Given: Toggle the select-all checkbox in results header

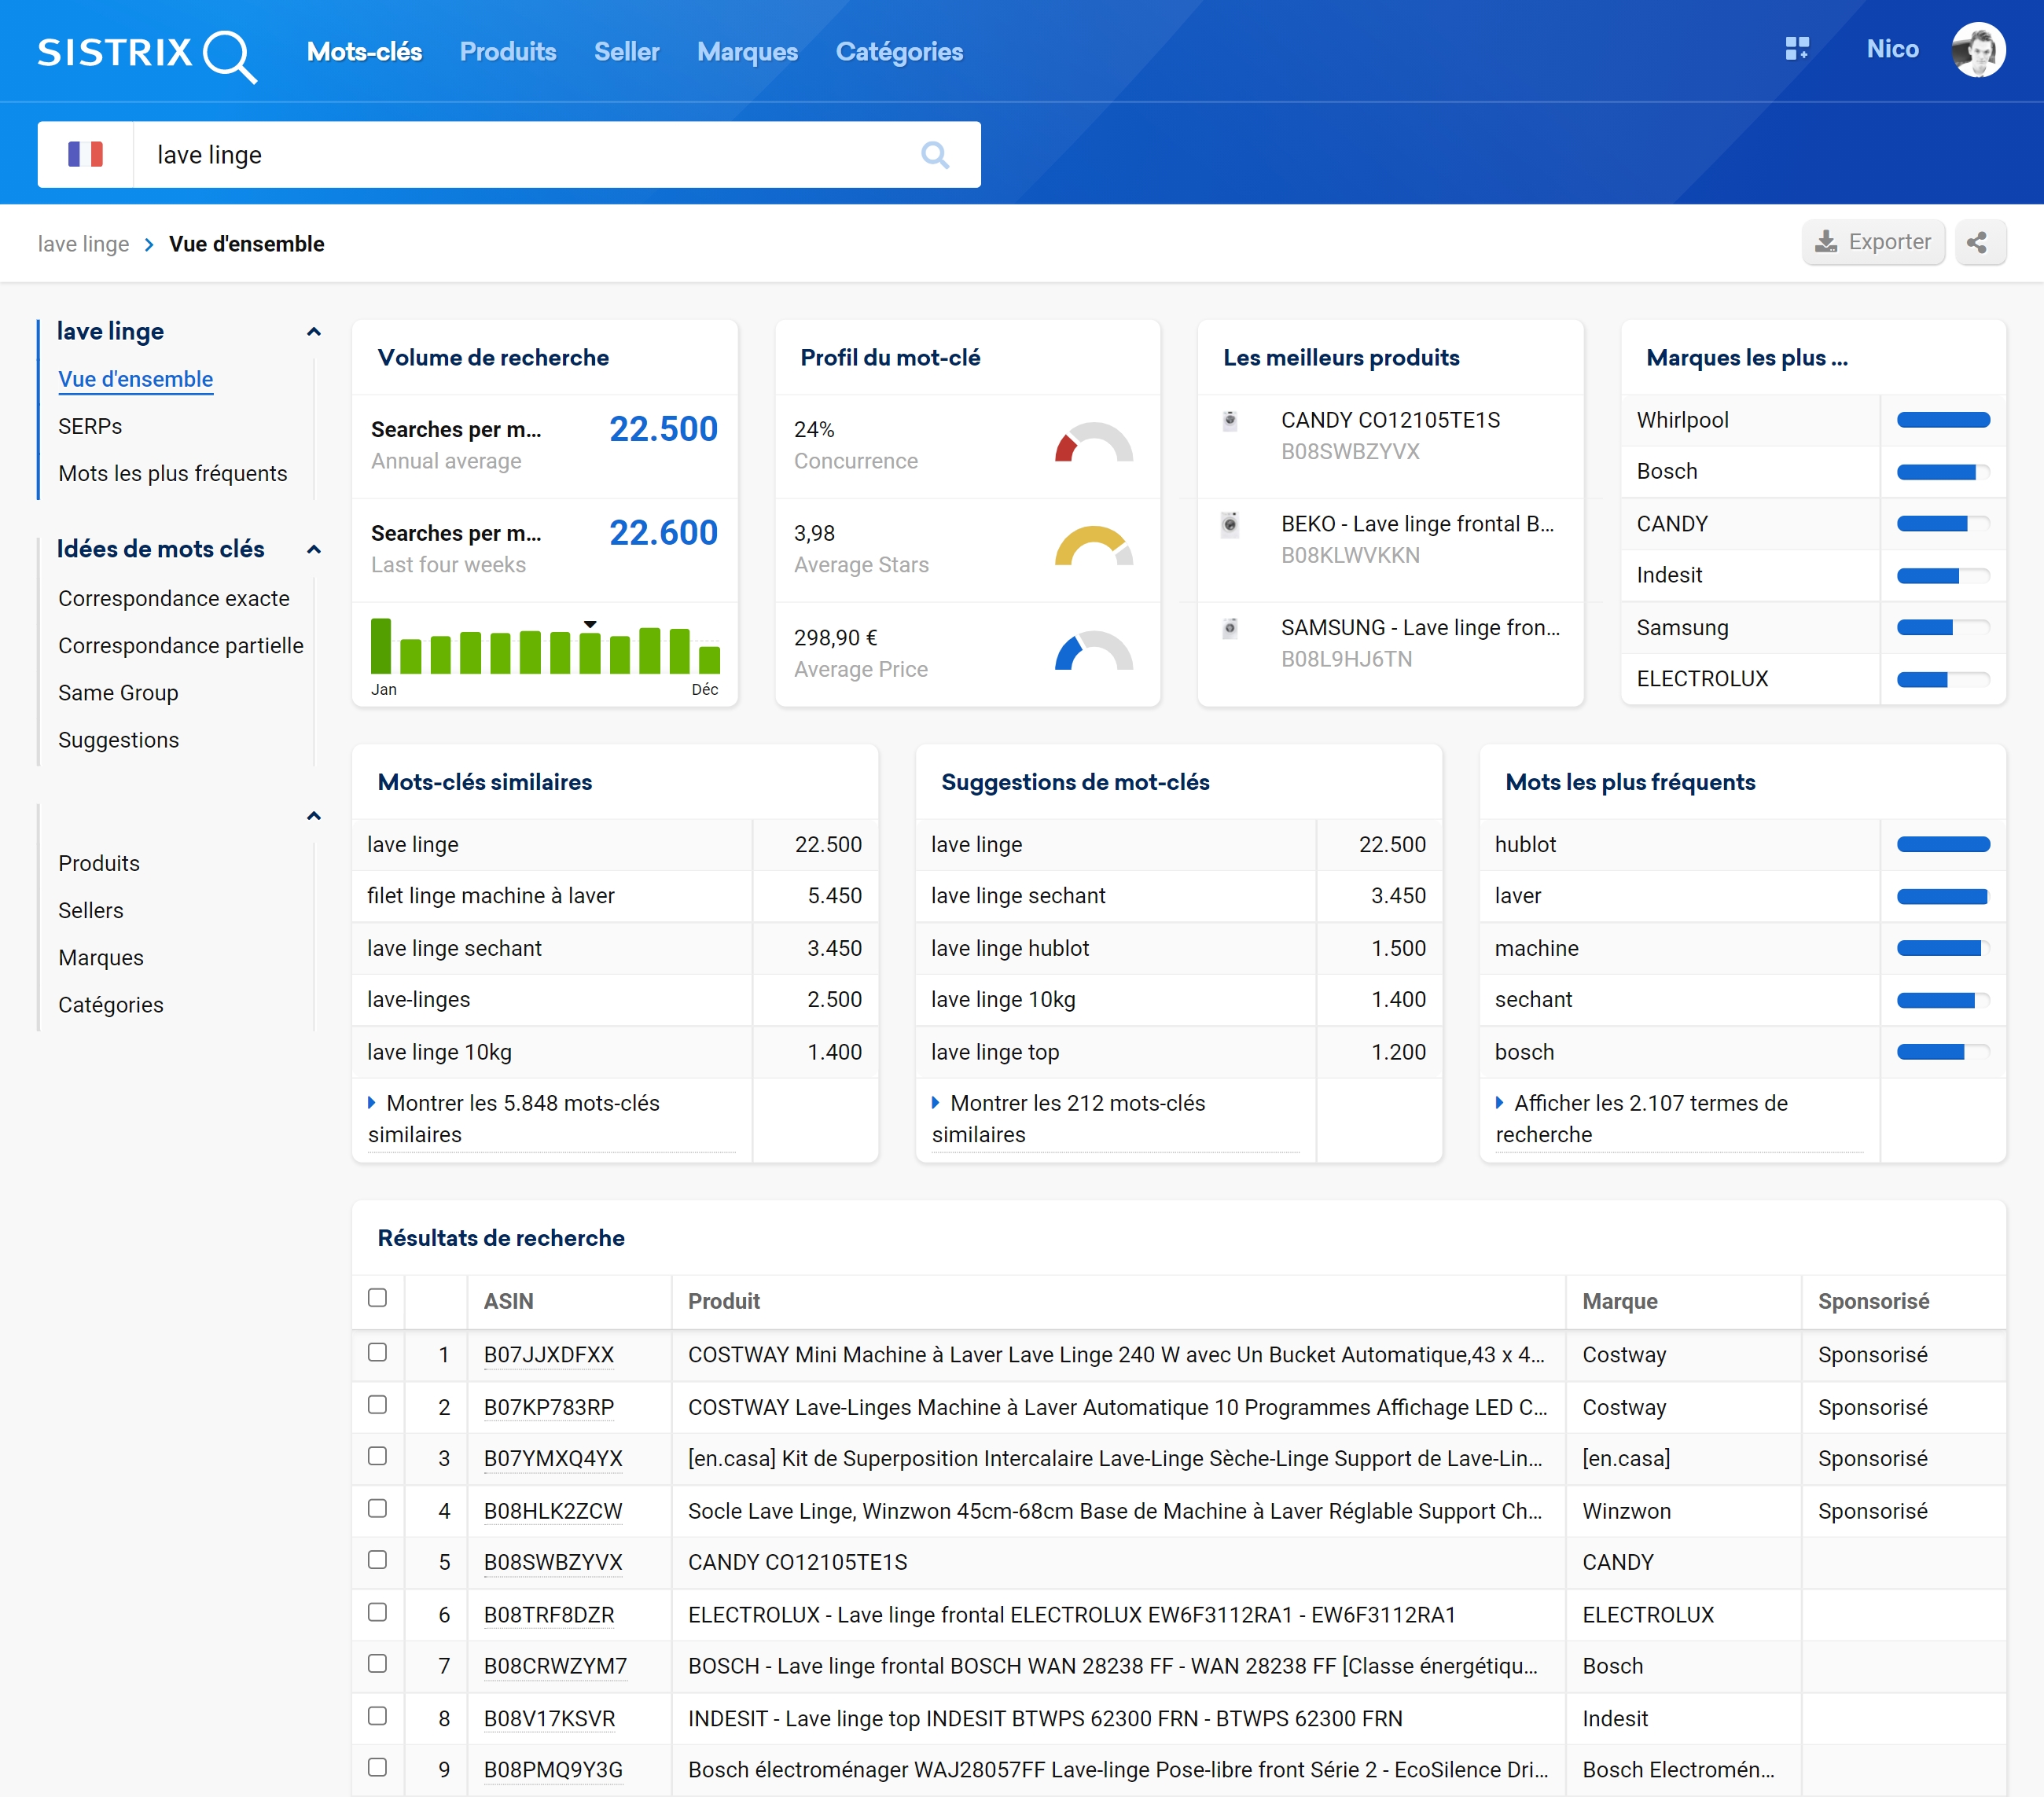Looking at the screenshot, I should 377,1297.
